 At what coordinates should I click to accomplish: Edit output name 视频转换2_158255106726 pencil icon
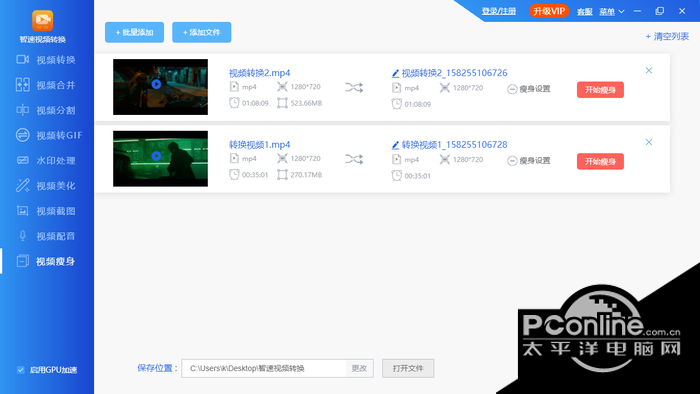pos(395,73)
